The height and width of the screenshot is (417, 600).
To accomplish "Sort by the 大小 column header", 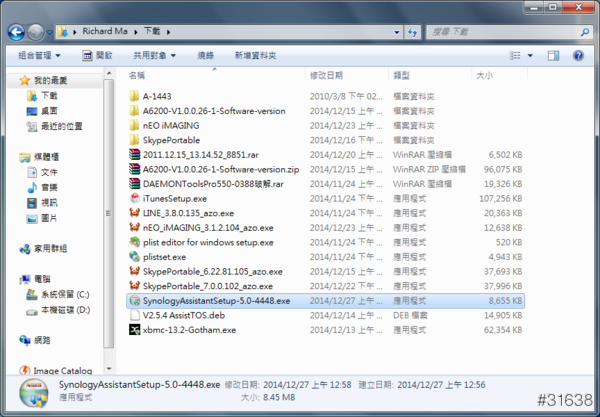I will (484, 75).
